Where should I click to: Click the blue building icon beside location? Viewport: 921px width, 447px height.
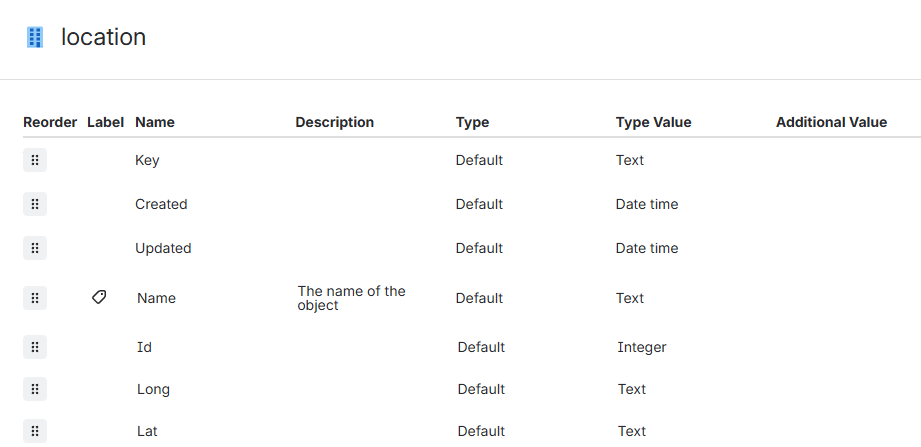coord(35,37)
